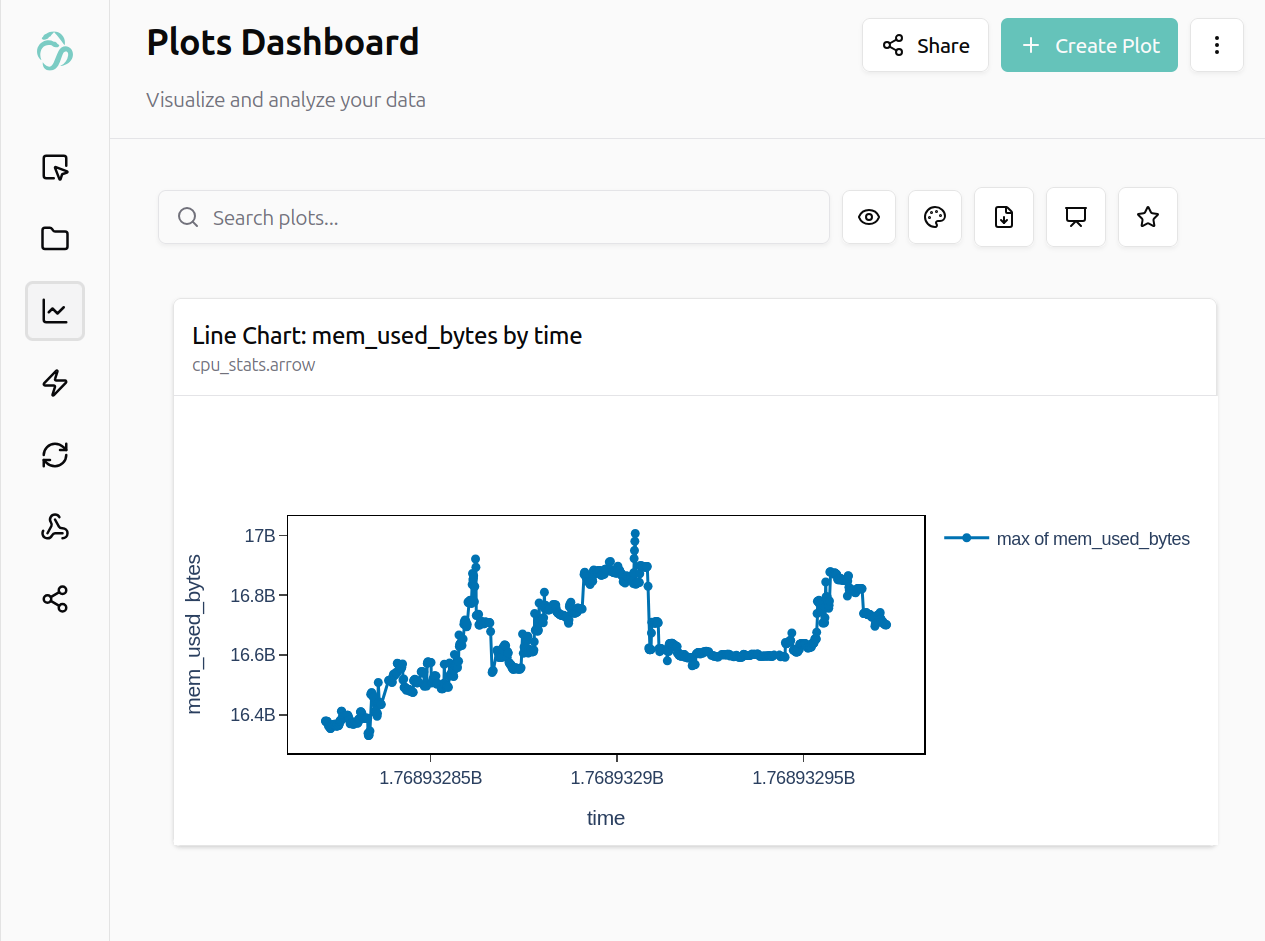
Task: Open the folder icon in sidebar
Action: coord(55,239)
